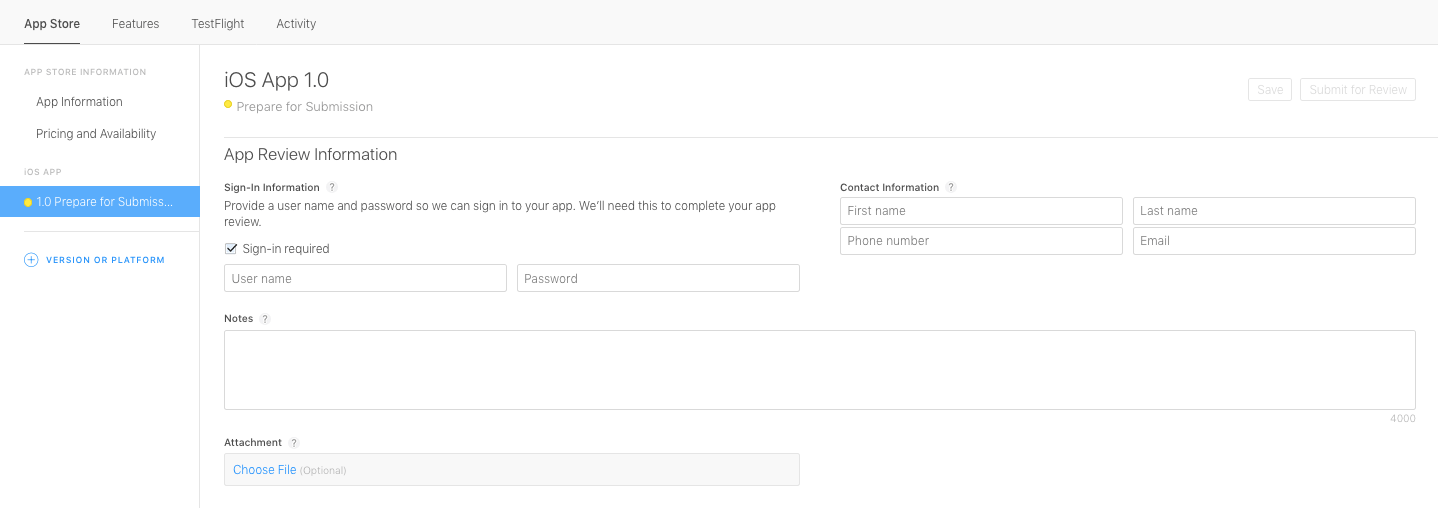Click the plus icon beside Version or Platform
This screenshot has height=508, width=1438.
31,260
